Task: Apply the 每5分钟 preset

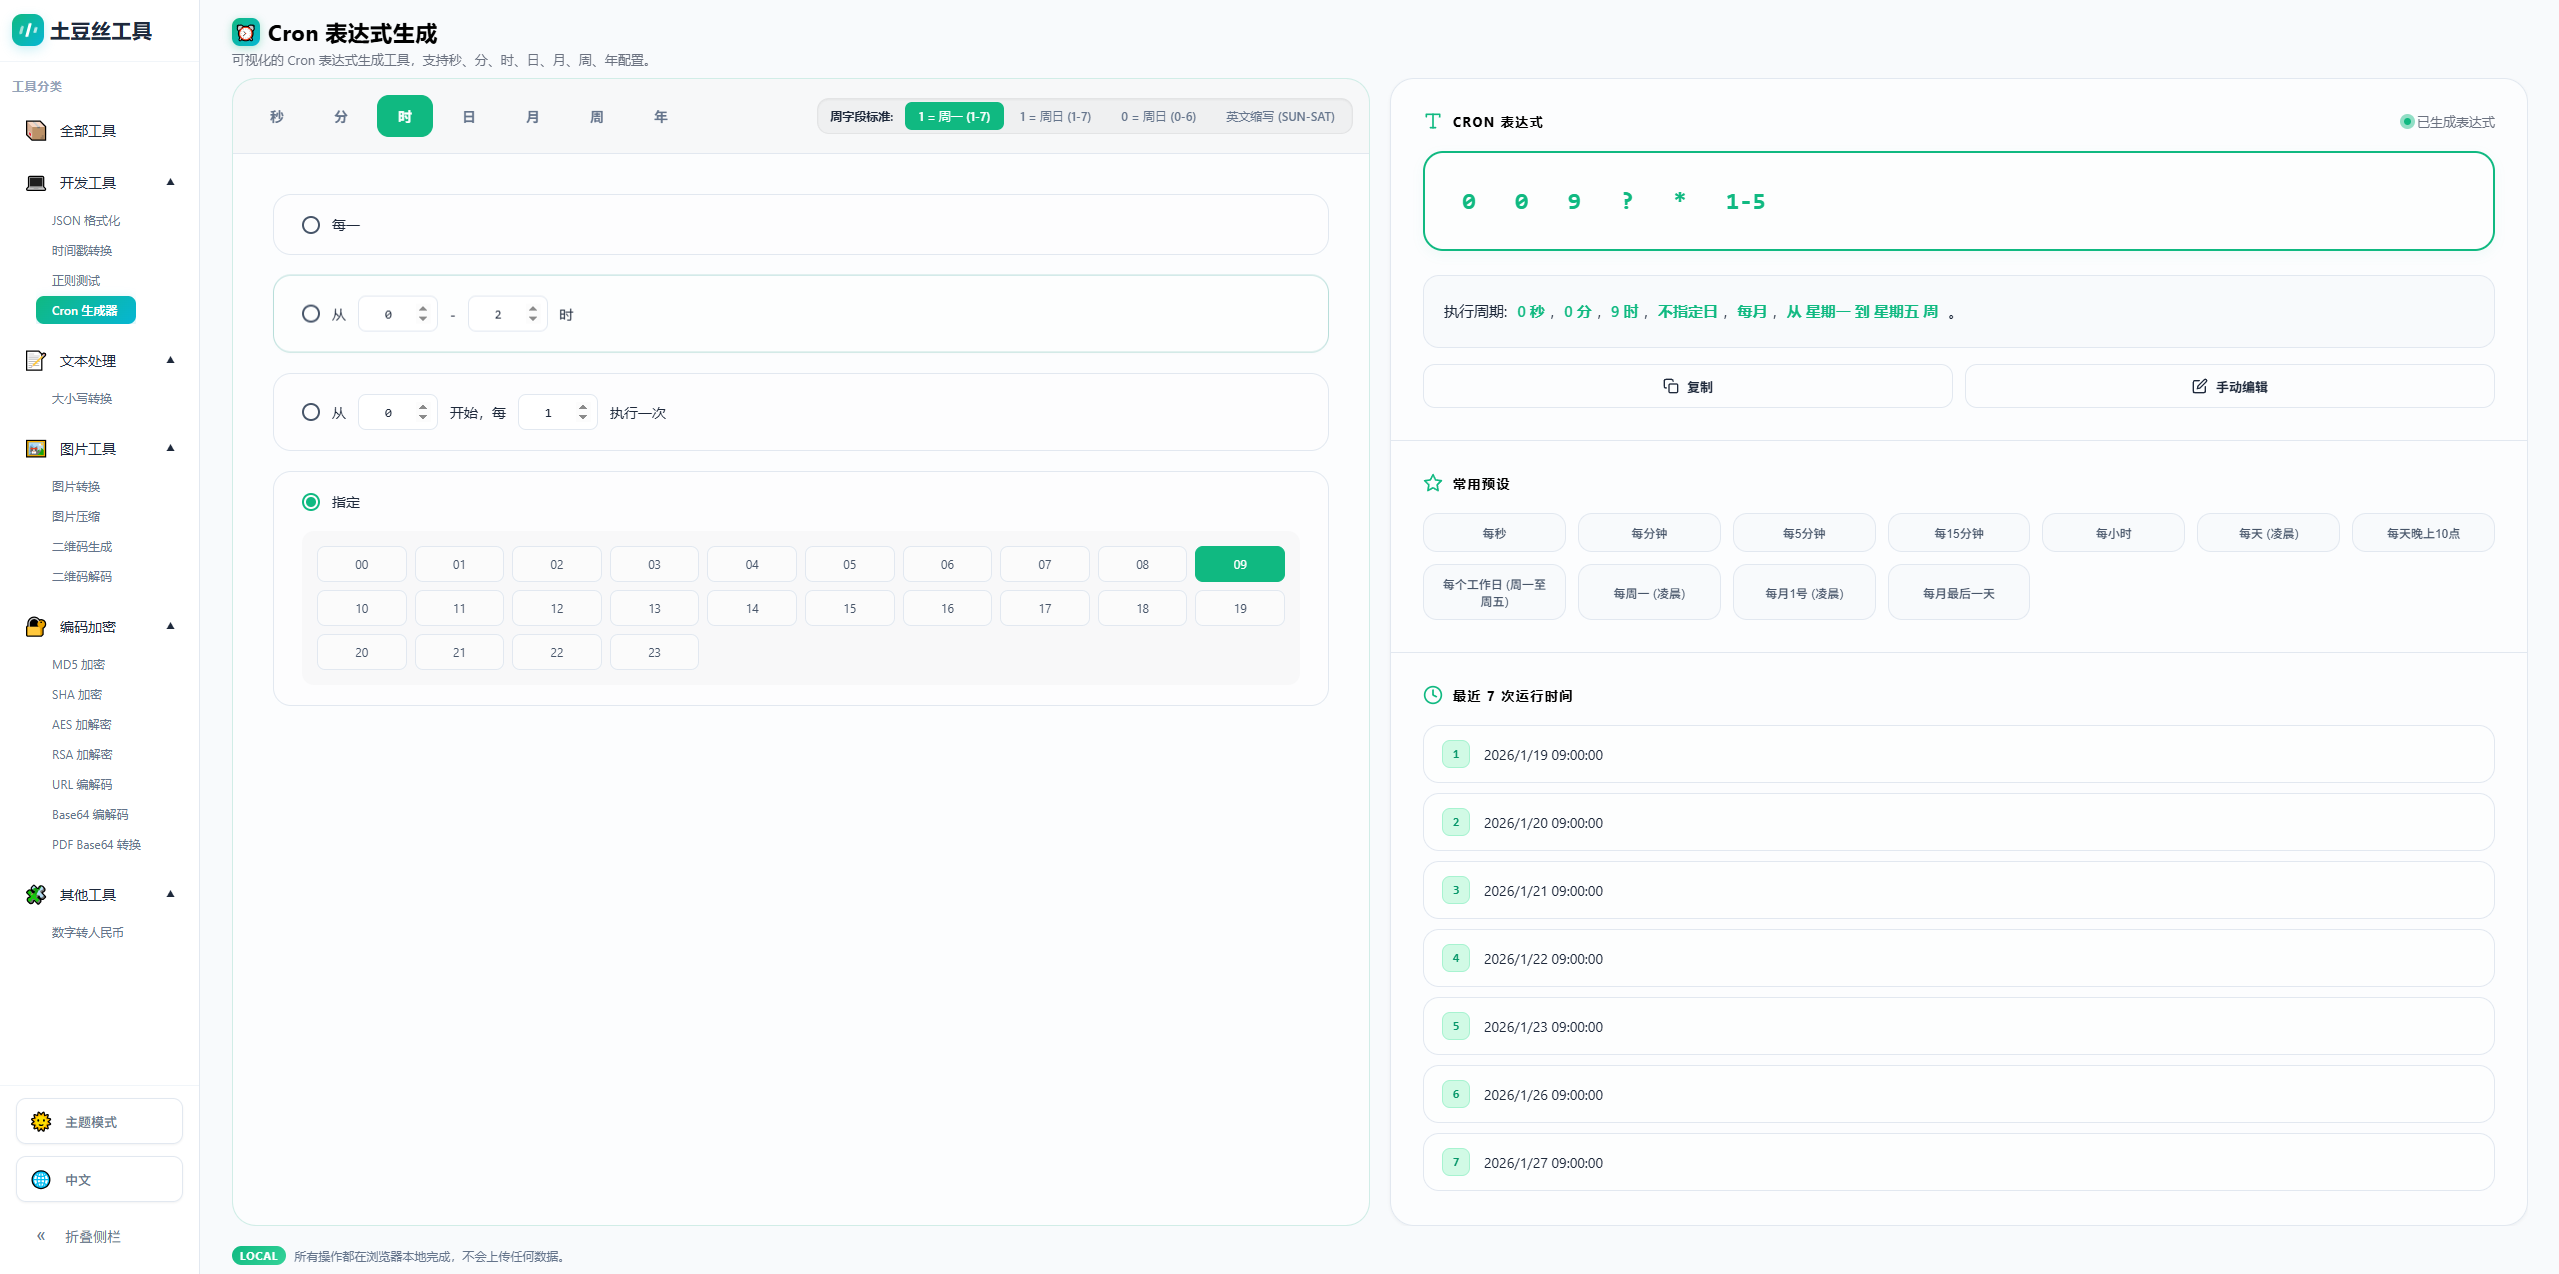Action: (x=1803, y=533)
